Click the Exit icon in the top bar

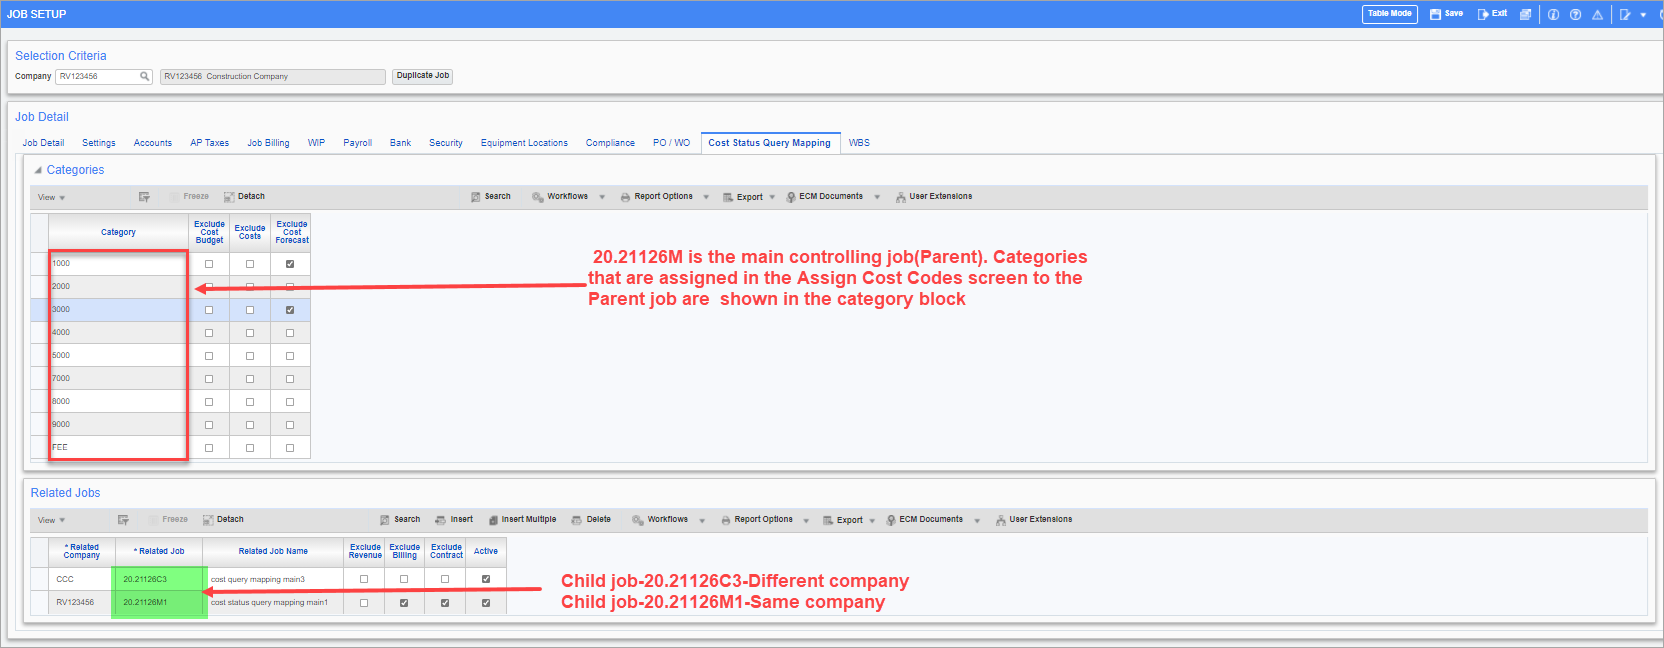[1483, 14]
